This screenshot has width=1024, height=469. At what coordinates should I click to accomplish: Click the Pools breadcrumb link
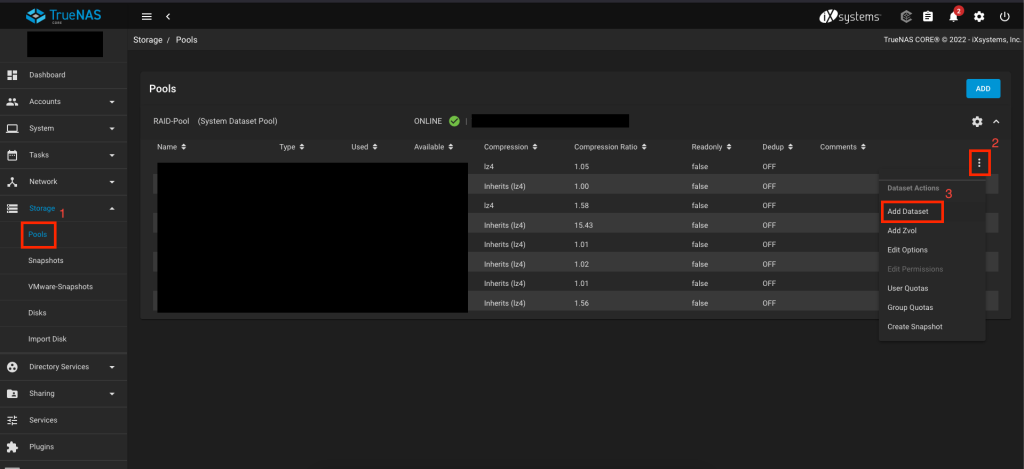pyautogui.click(x=186, y=40)
